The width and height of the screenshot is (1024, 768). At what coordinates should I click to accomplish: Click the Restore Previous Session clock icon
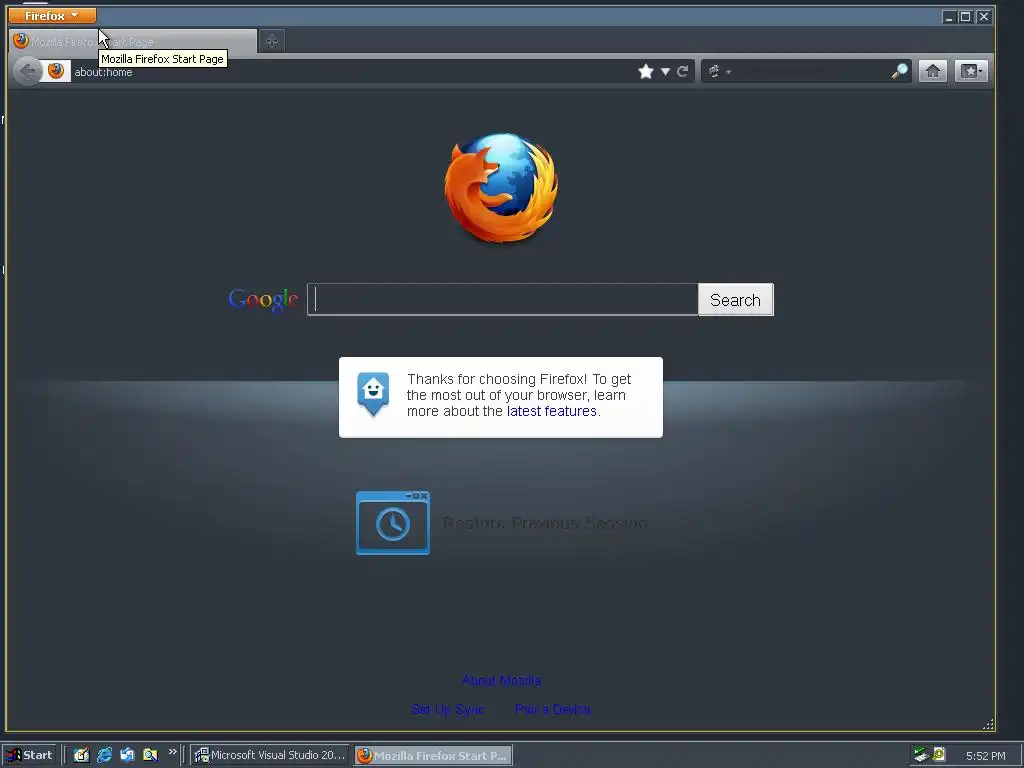coord(392,523)
